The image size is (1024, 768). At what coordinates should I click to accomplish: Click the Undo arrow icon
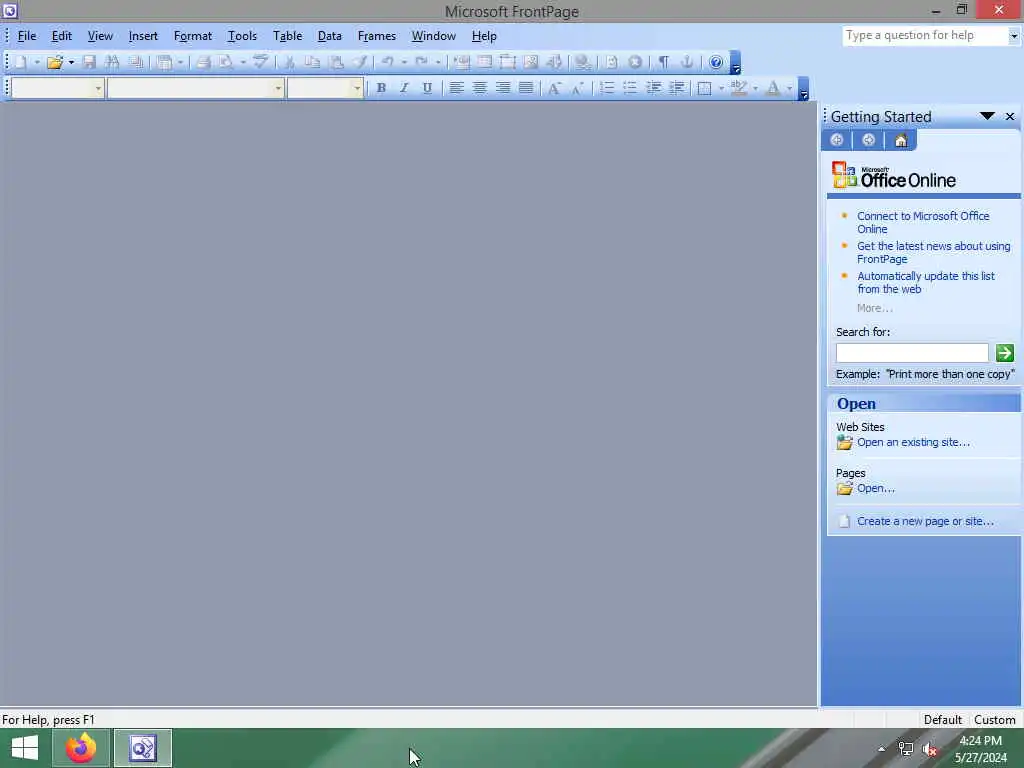(x=388, y=62)
